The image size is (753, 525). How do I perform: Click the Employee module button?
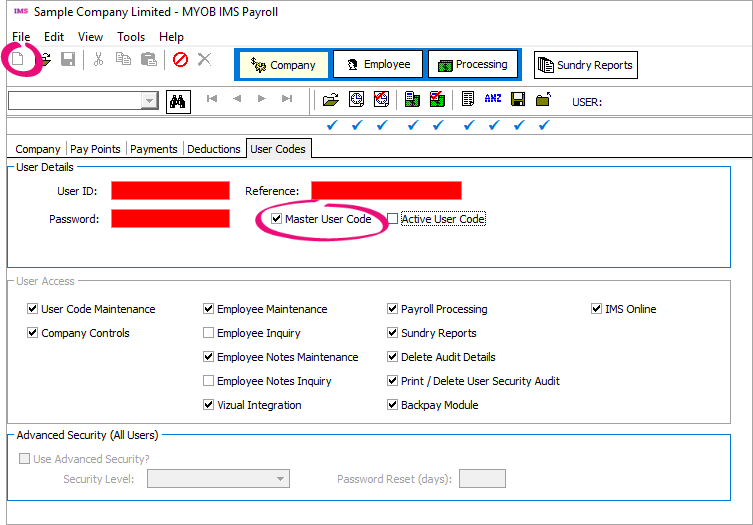pos(377,64)
